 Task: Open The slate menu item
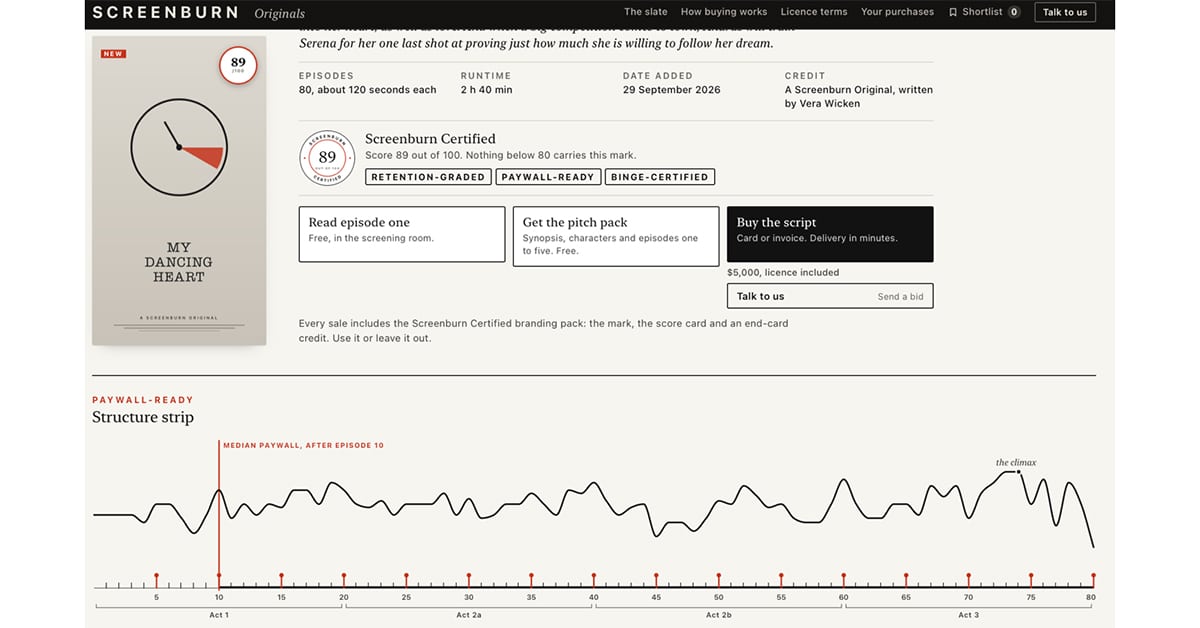point(647,12)
